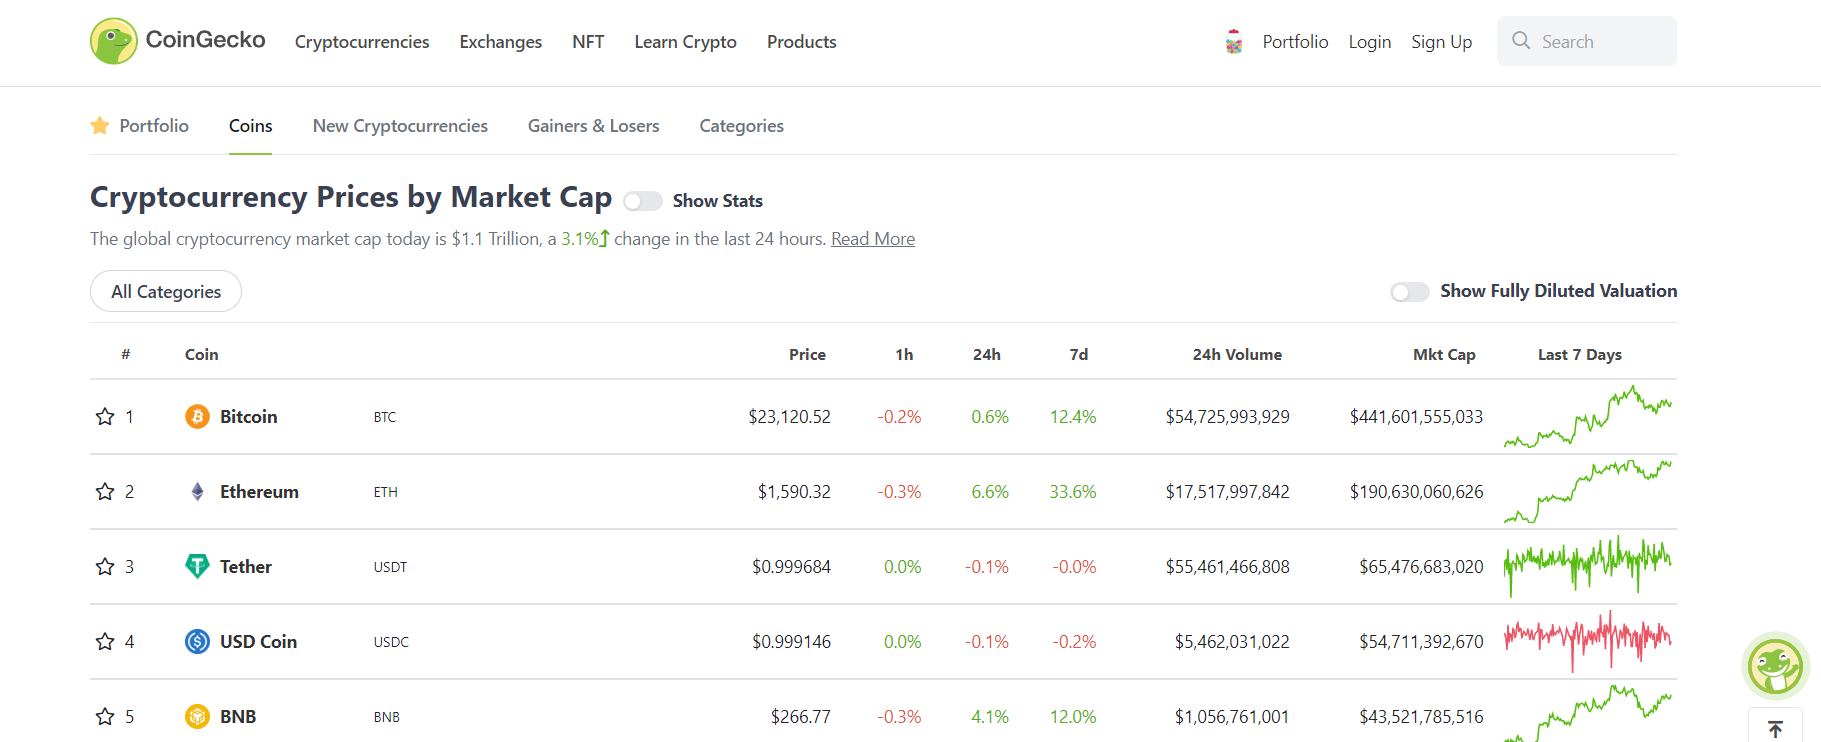Click Tether 24h volume $55,461,466,808
The image size is (1821, 742).
(1227, 567)
